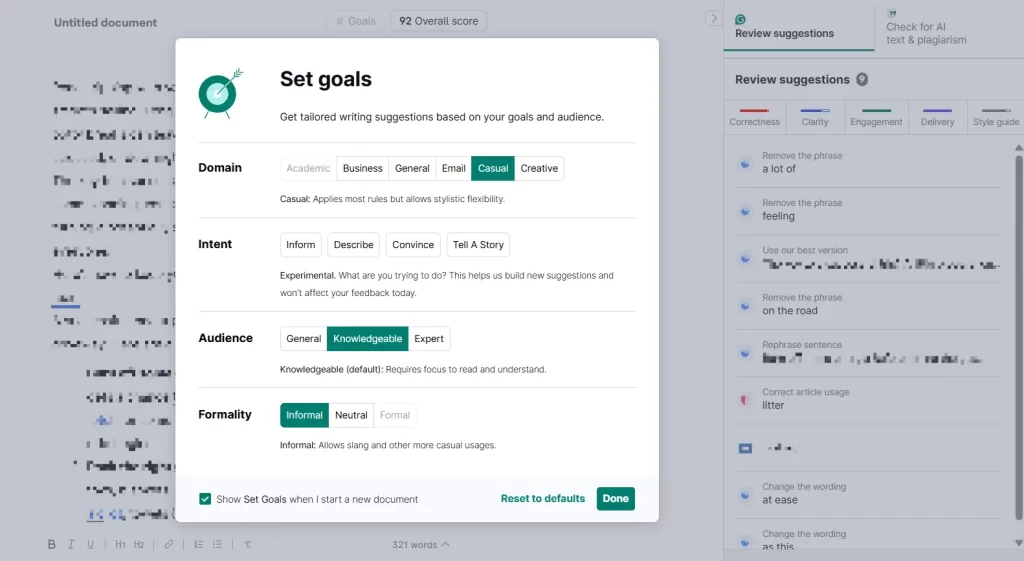Image resolution: width=1024 pixels, height=561 pixels.
Task: Expand the 321 words count menu
Action: (x=420, y=544)
